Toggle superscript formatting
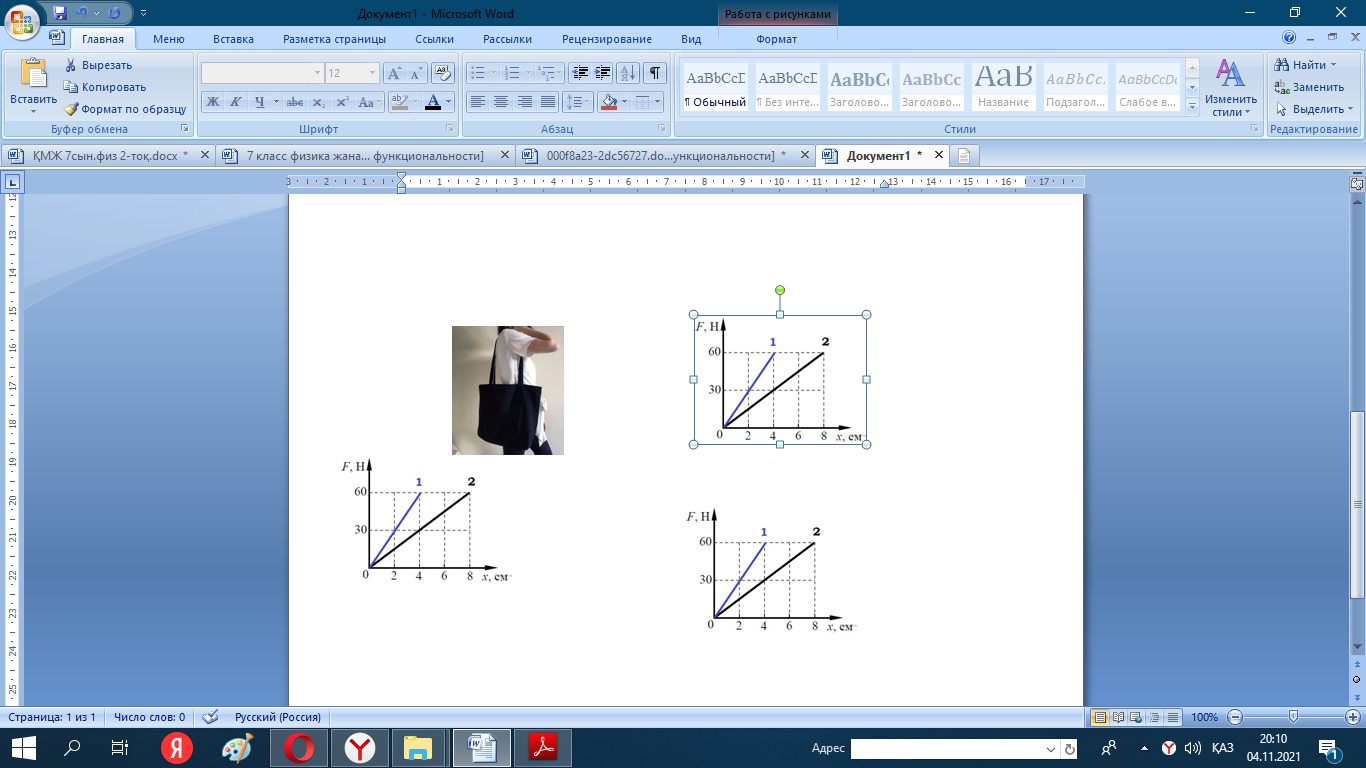Screen dimensions: 1366x768 [342, 102]
